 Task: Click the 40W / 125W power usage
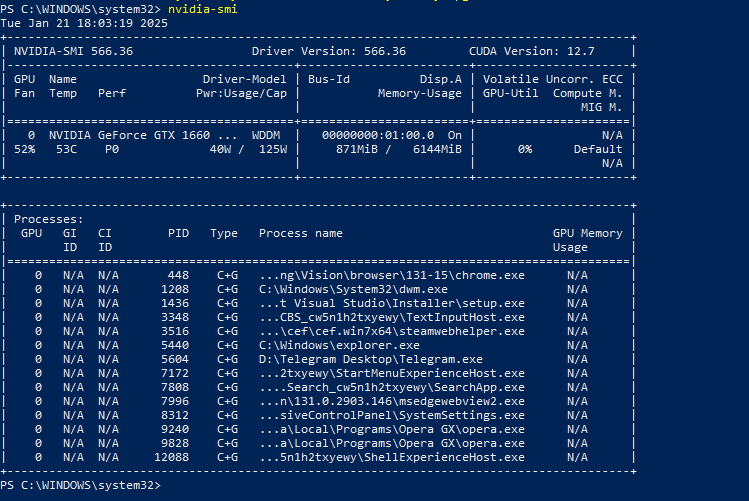pyautogui.click(x=248, y=149)
